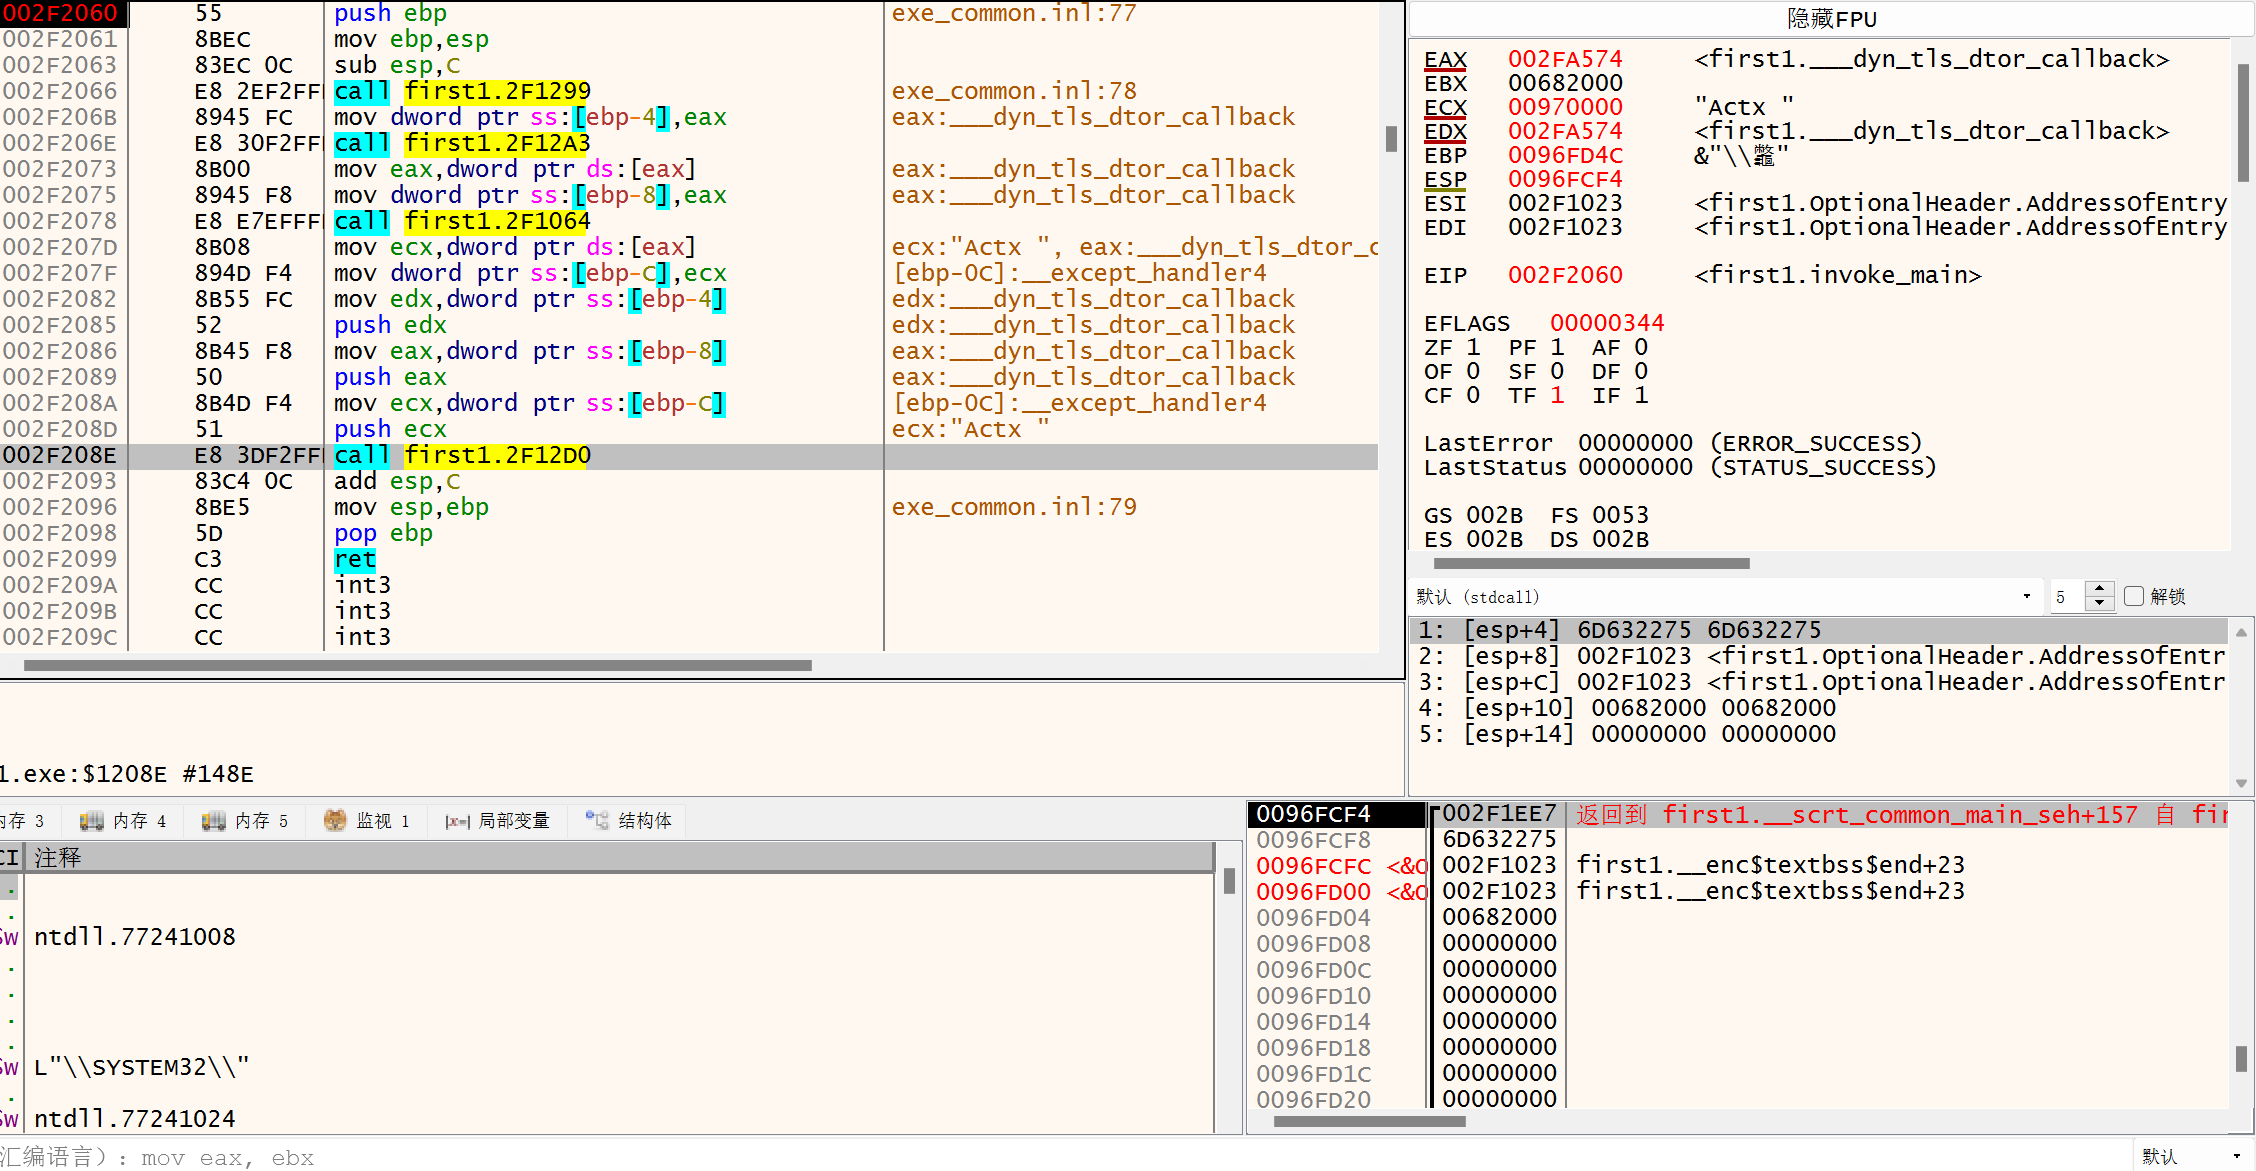Screen dimensions: 2256x1171
Task: Click the 隐藏FPU button
Action: click(1831, 19)
